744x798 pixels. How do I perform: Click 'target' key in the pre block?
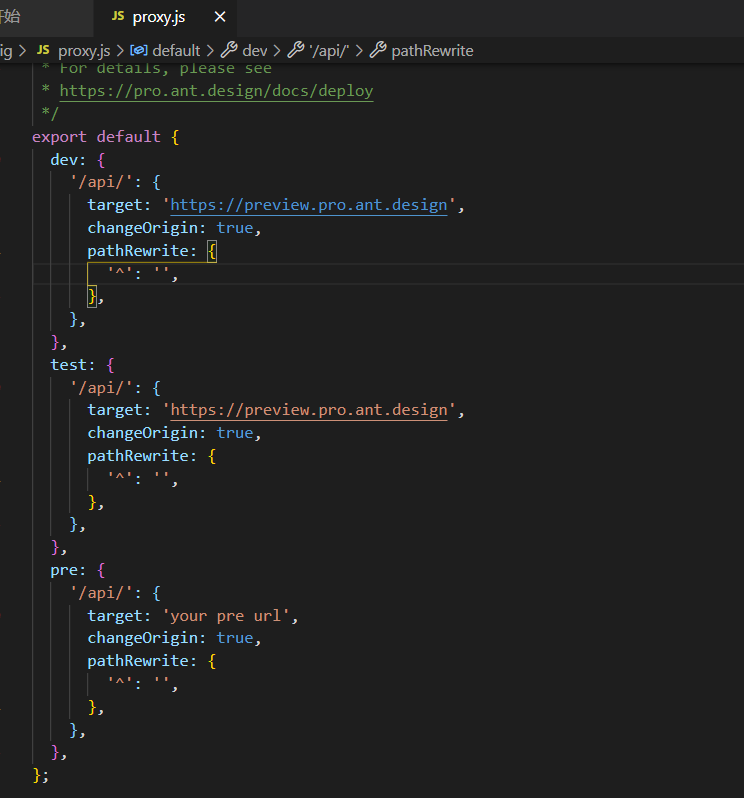pyautogui.click(x=115, y=616)
